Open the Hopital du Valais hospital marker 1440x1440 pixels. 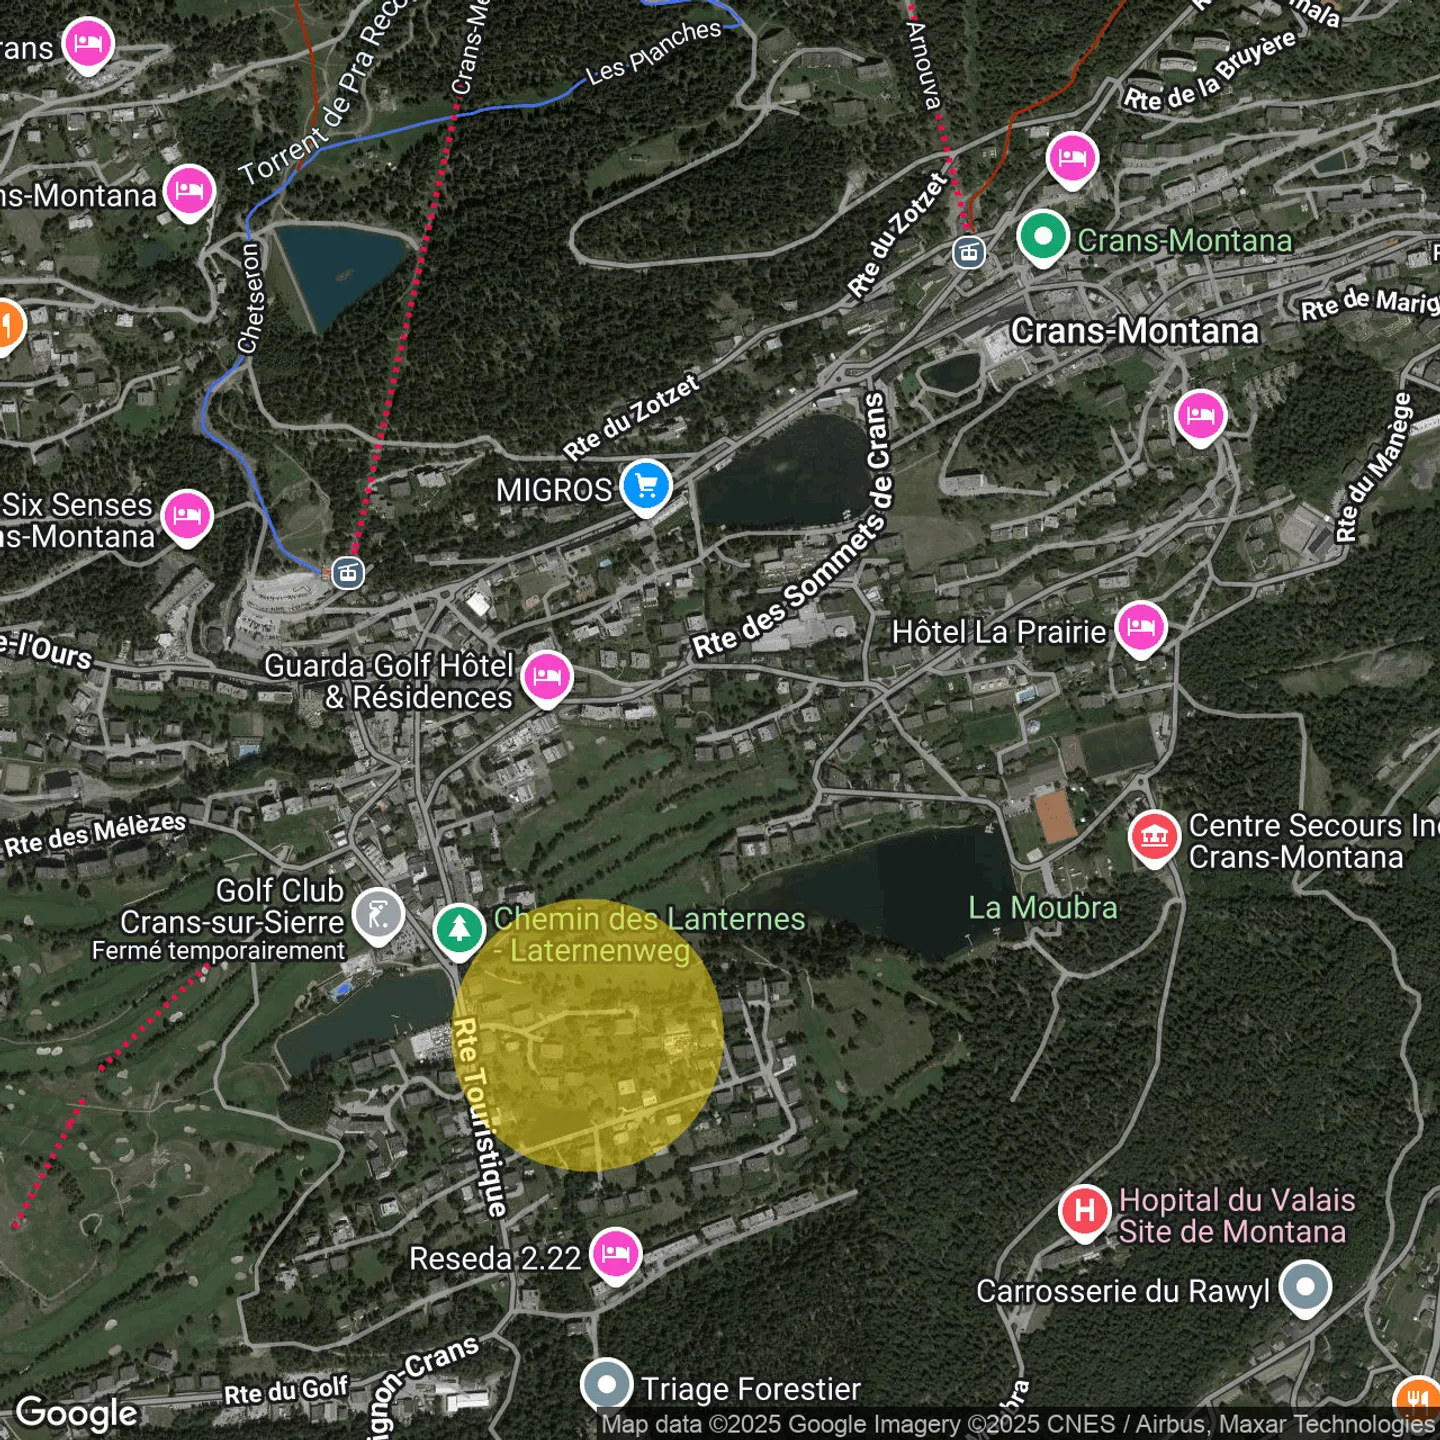pos(1084,1209)
